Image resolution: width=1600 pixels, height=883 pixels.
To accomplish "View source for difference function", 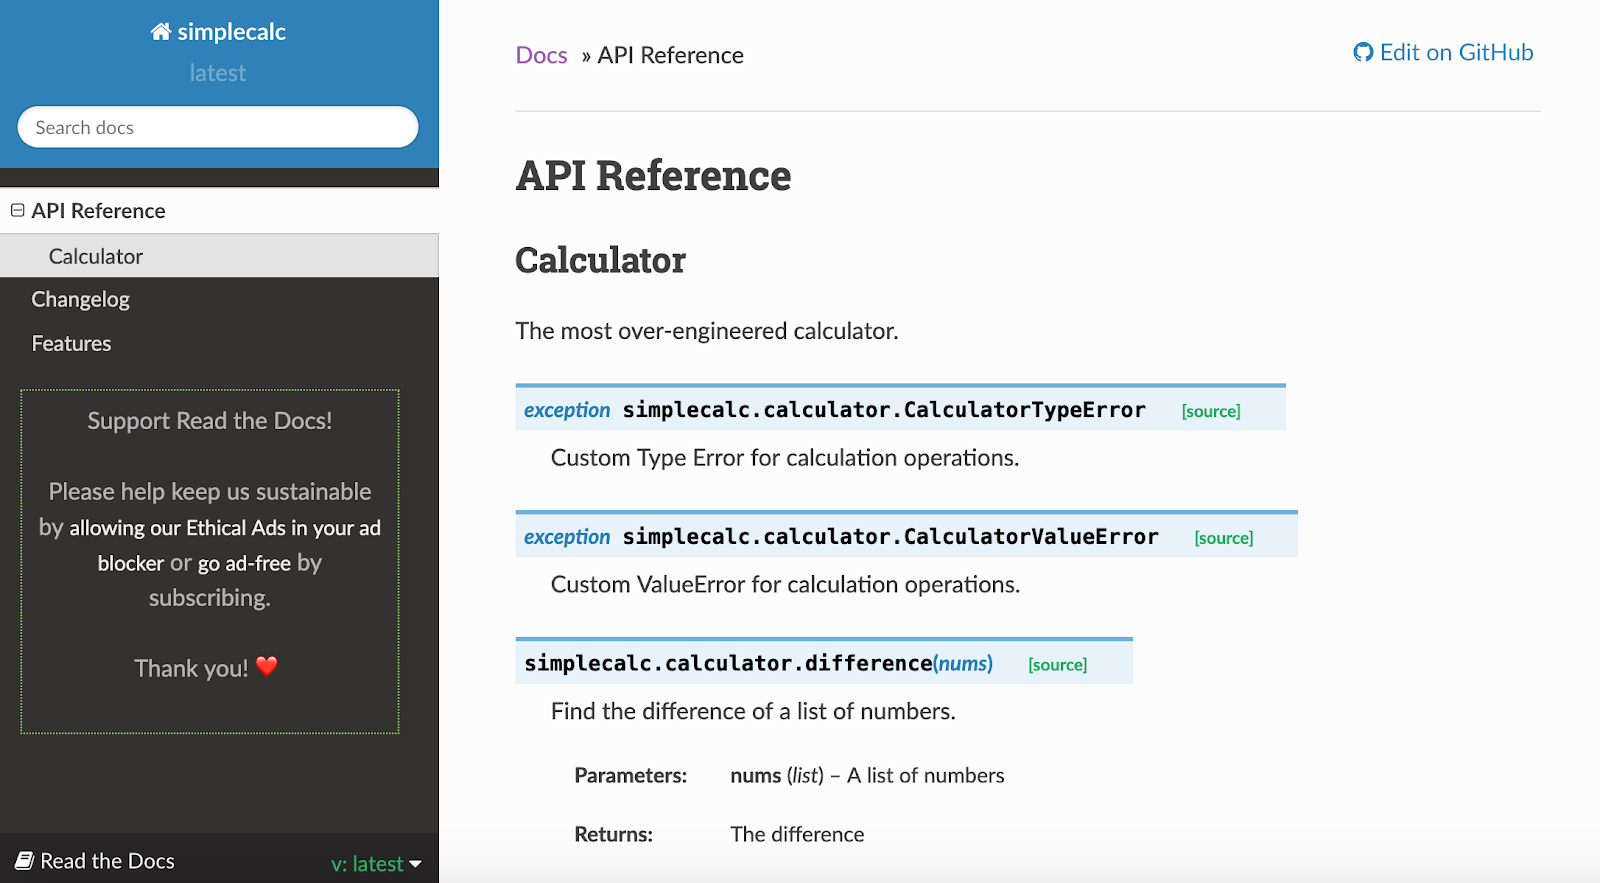I will click(x=1057, y=665).
